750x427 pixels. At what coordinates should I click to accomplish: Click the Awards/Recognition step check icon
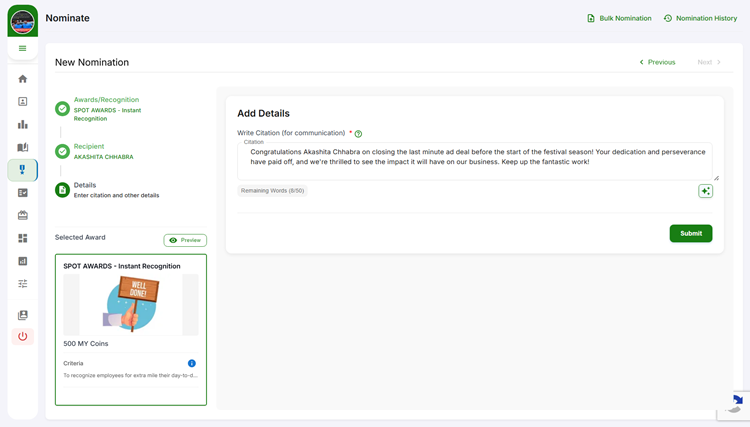point(62,109)
